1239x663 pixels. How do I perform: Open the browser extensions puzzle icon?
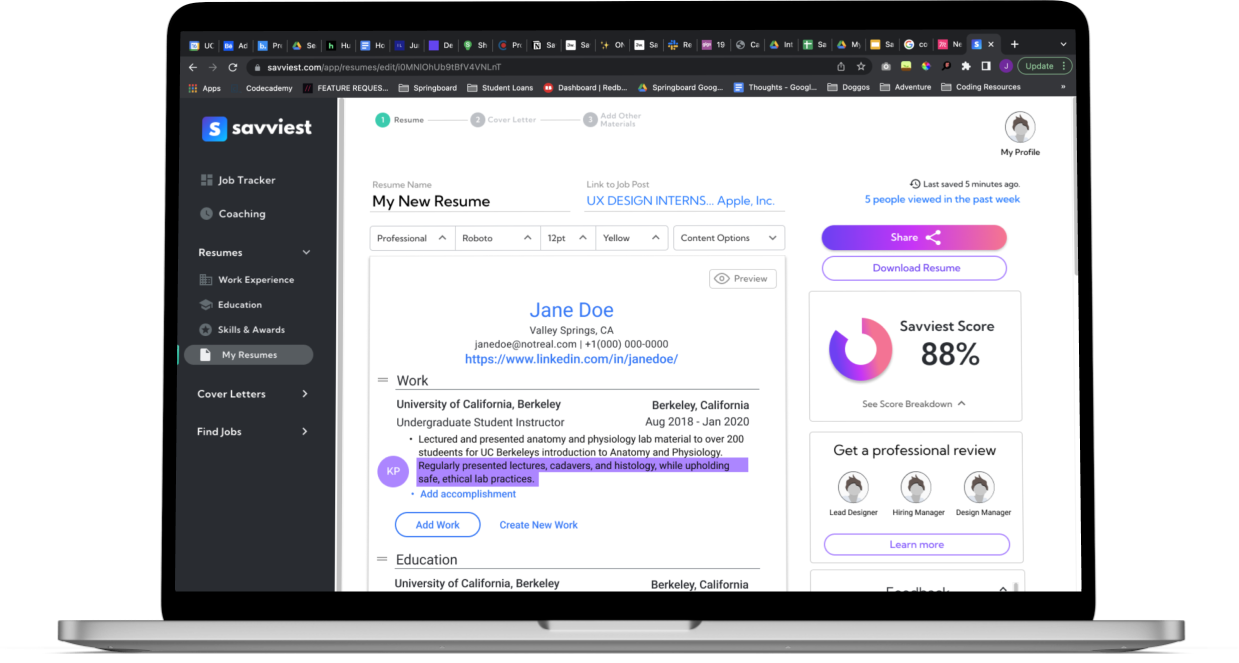point(966,66)
